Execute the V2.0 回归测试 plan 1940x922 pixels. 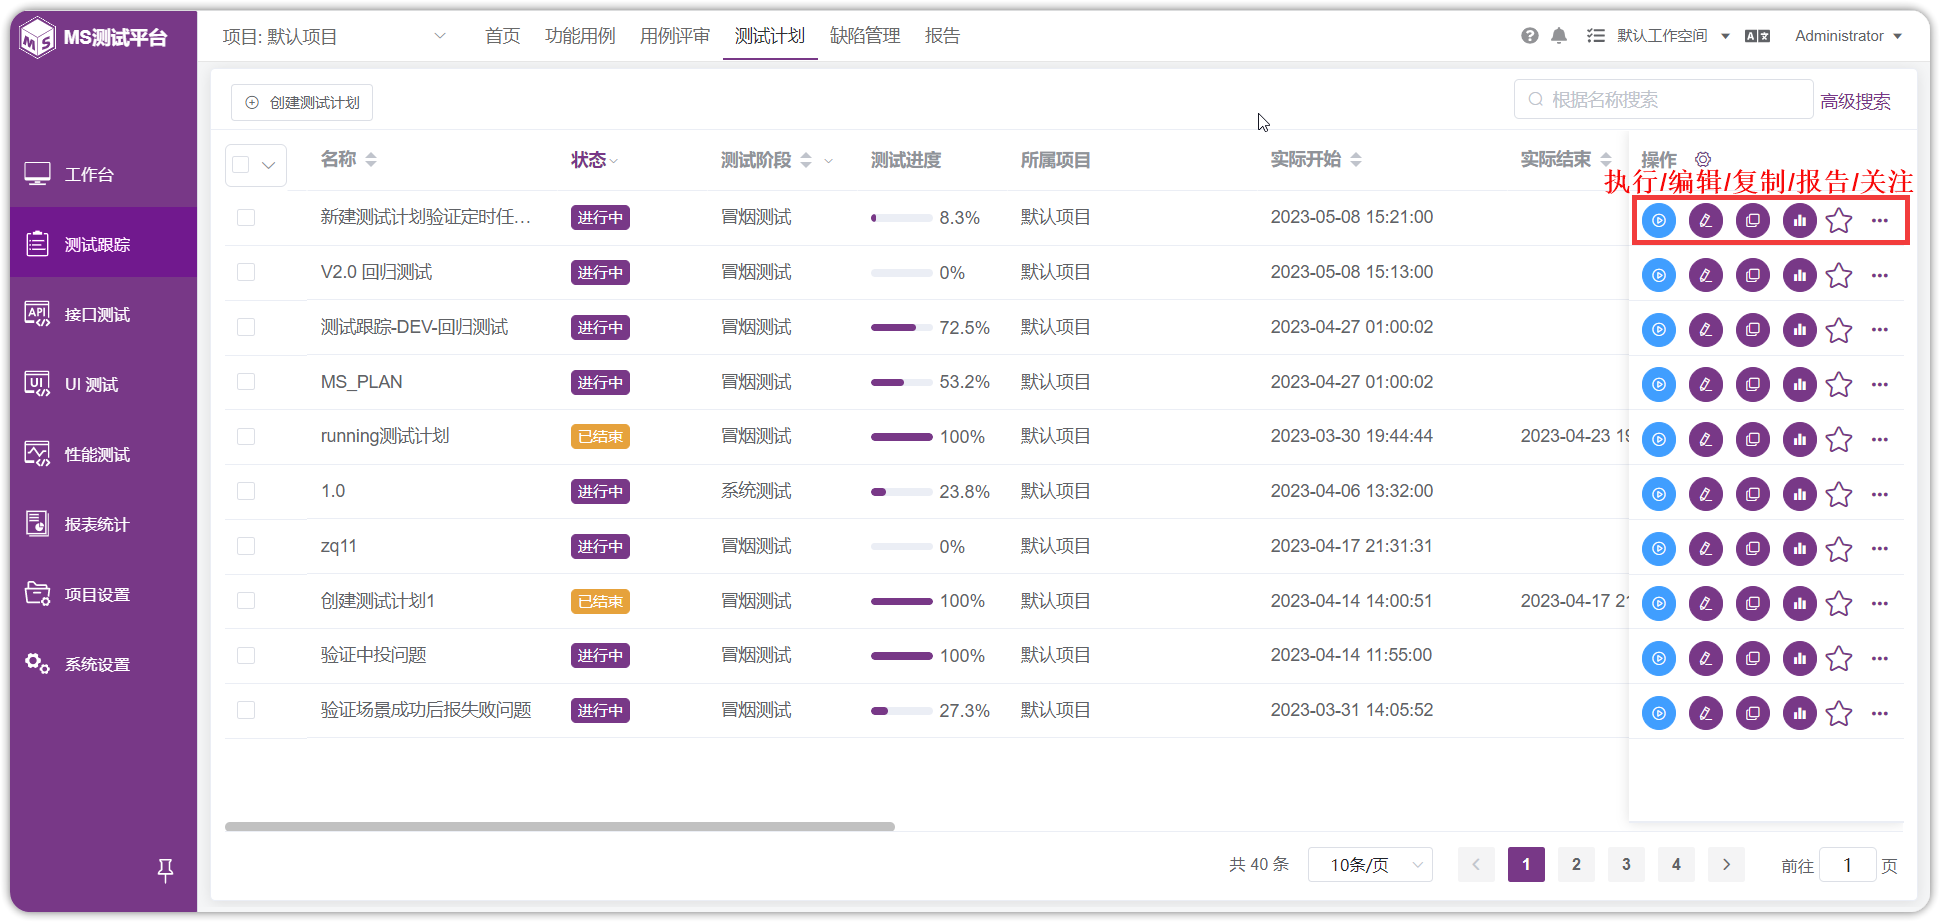point(1658,275)
